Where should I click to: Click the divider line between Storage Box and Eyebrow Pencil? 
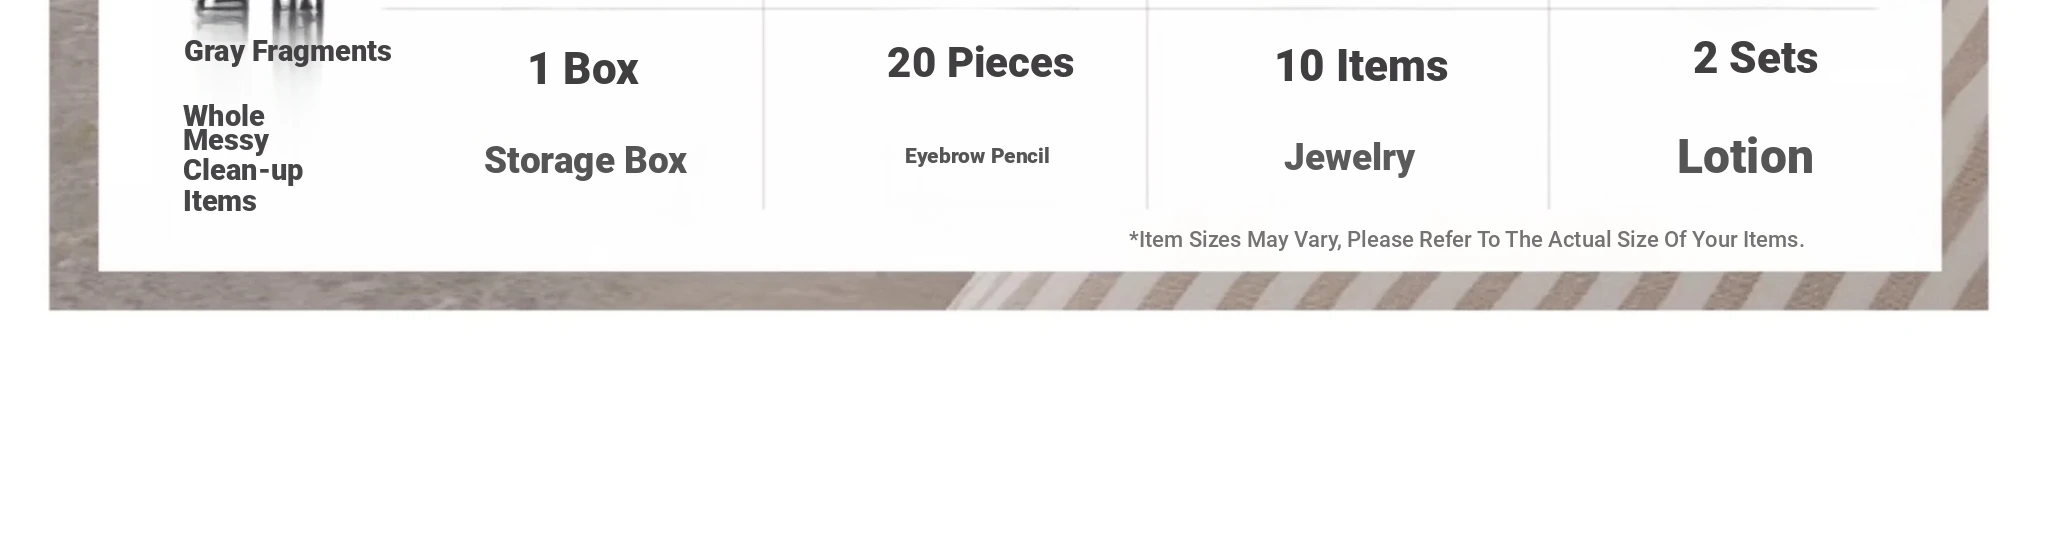click(764, 105)
